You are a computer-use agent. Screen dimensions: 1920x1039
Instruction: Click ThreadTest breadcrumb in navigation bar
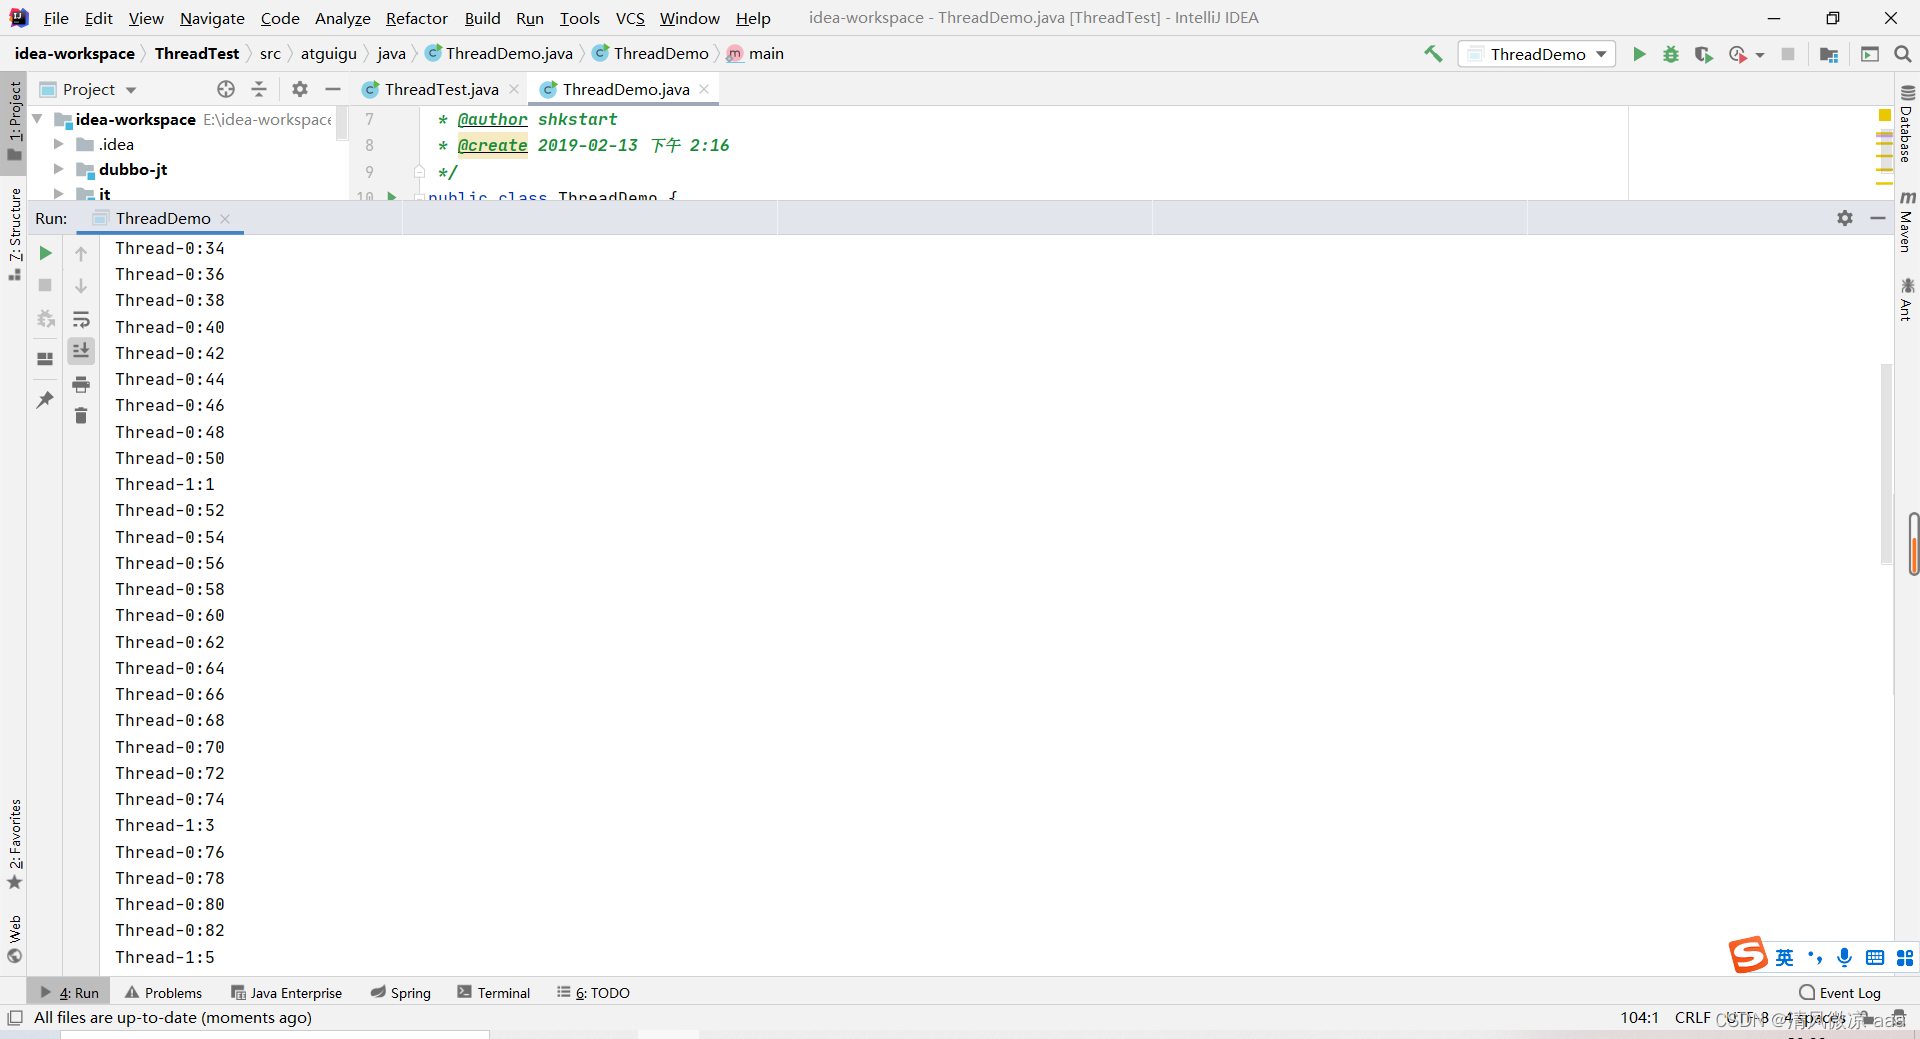tap(197, 53)
